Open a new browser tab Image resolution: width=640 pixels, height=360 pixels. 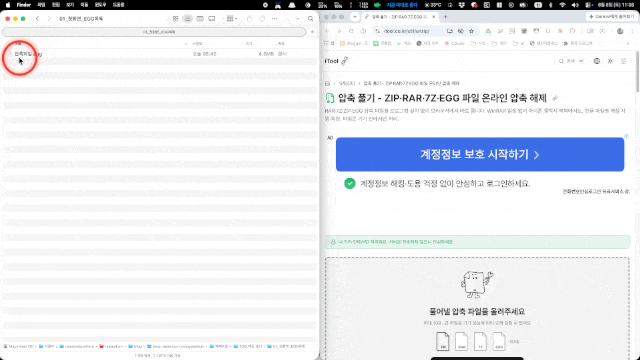(x=445, y=17)
